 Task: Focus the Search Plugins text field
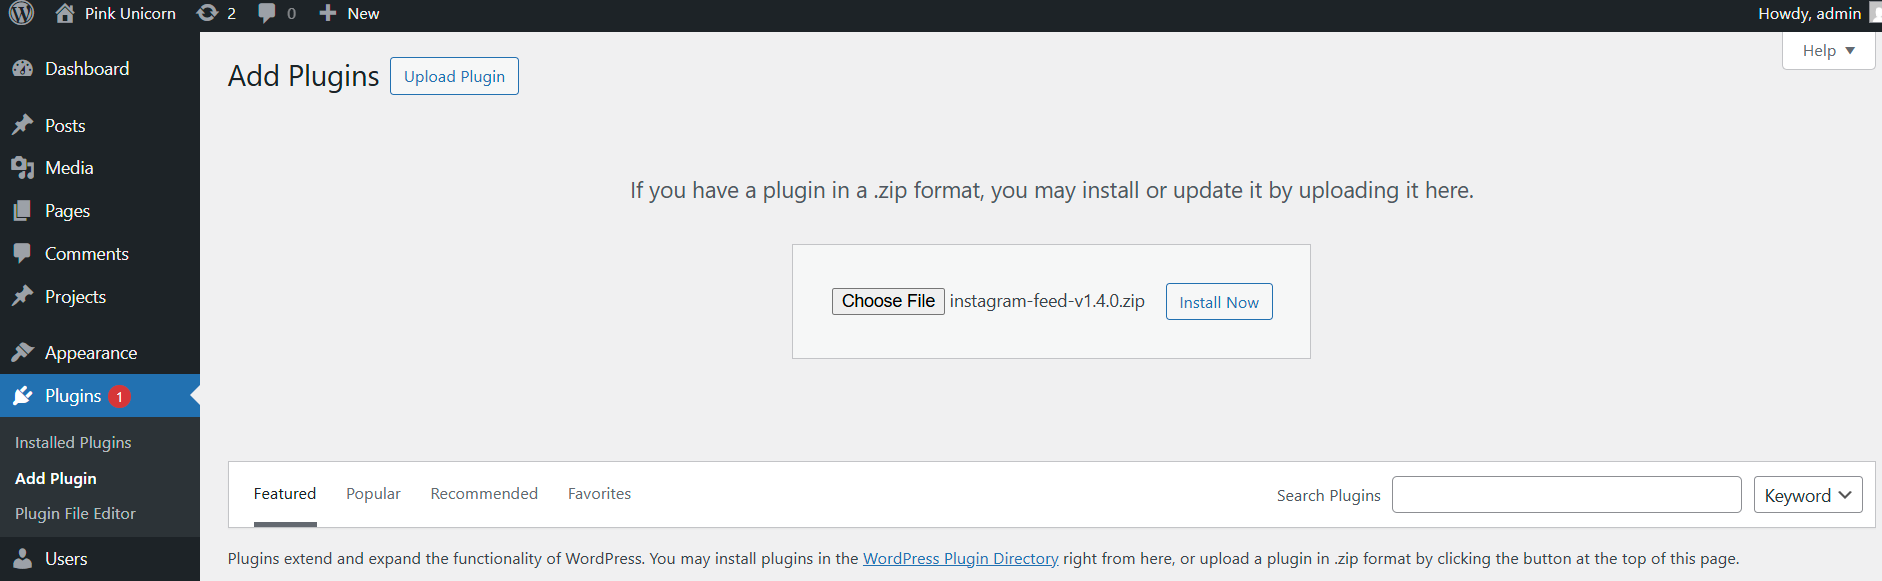pyautogui.click(x=1566, y=495)
